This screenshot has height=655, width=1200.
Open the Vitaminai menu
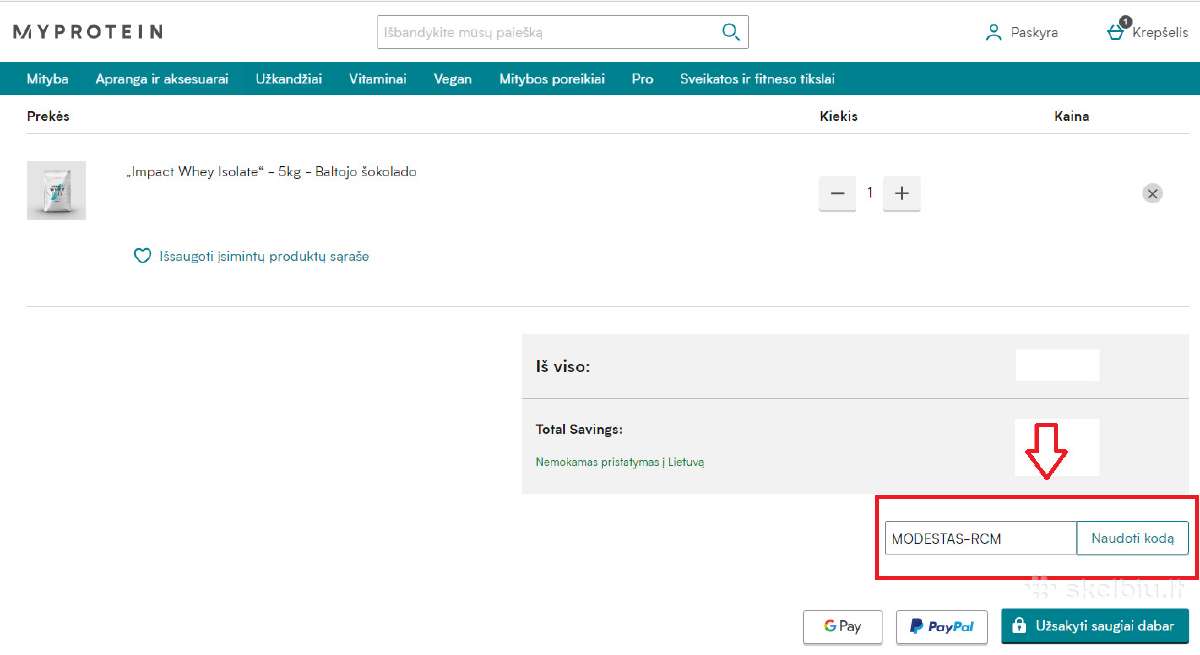click(378, 79)
